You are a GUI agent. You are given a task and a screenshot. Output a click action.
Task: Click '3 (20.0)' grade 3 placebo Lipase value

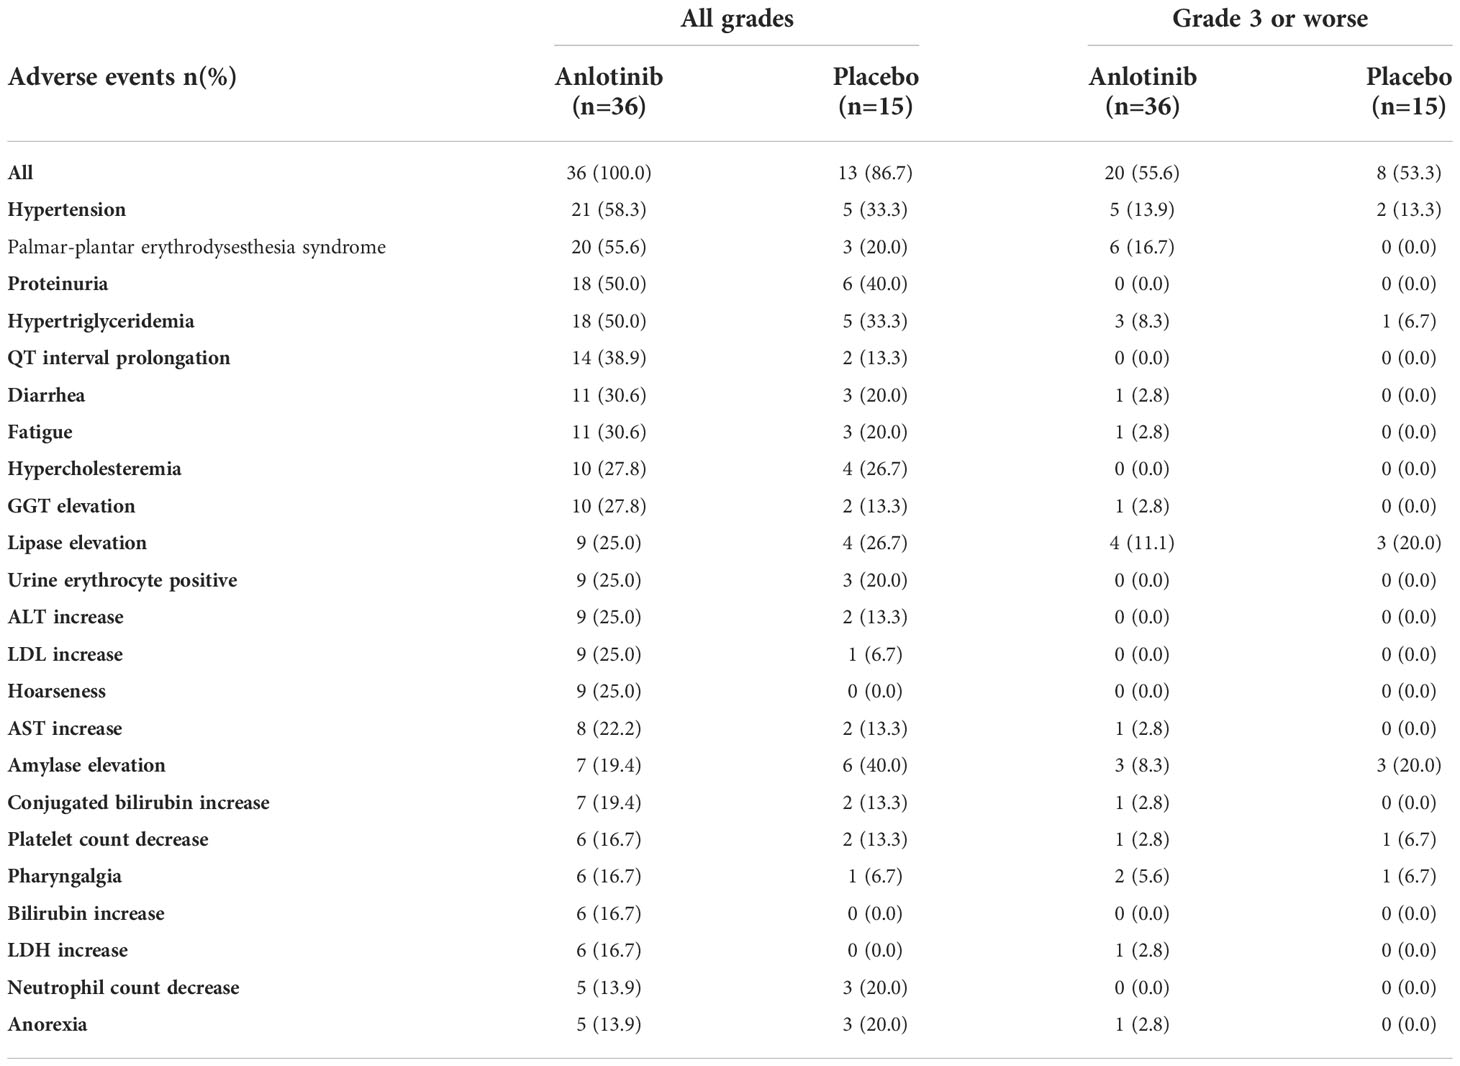pos(1409,543)
